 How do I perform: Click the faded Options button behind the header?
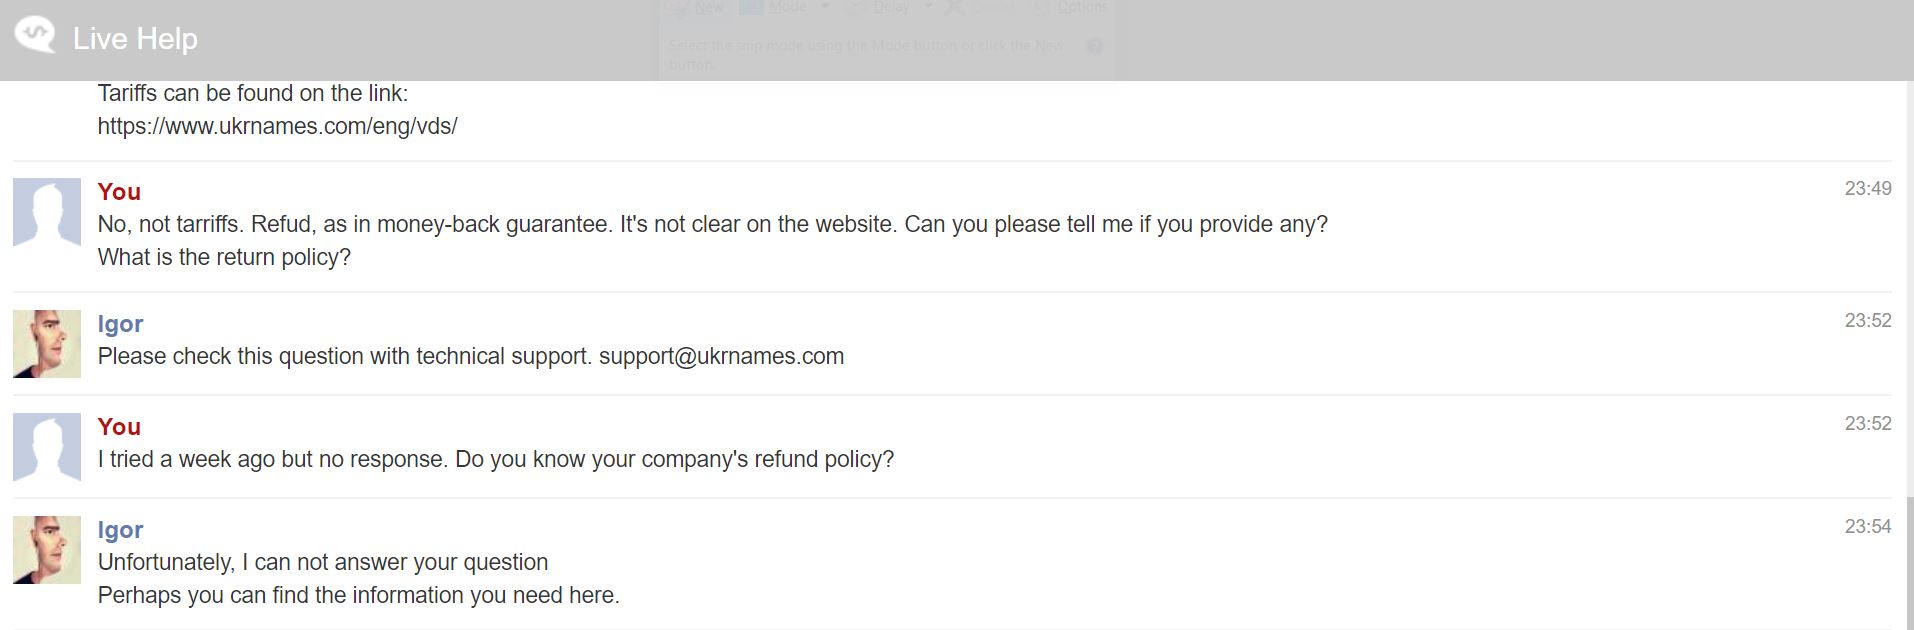1071,8
